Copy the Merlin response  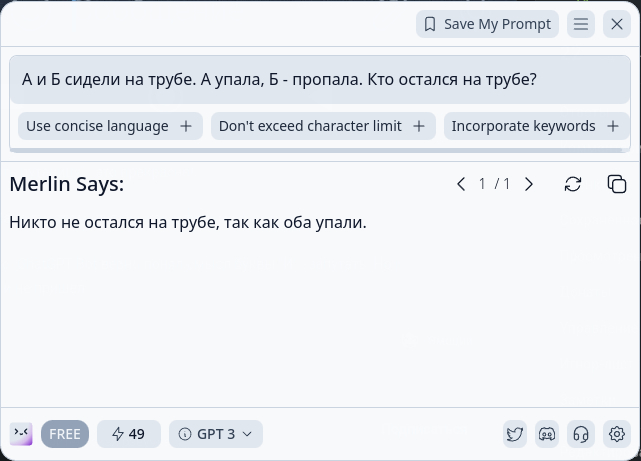click(617, 184)
